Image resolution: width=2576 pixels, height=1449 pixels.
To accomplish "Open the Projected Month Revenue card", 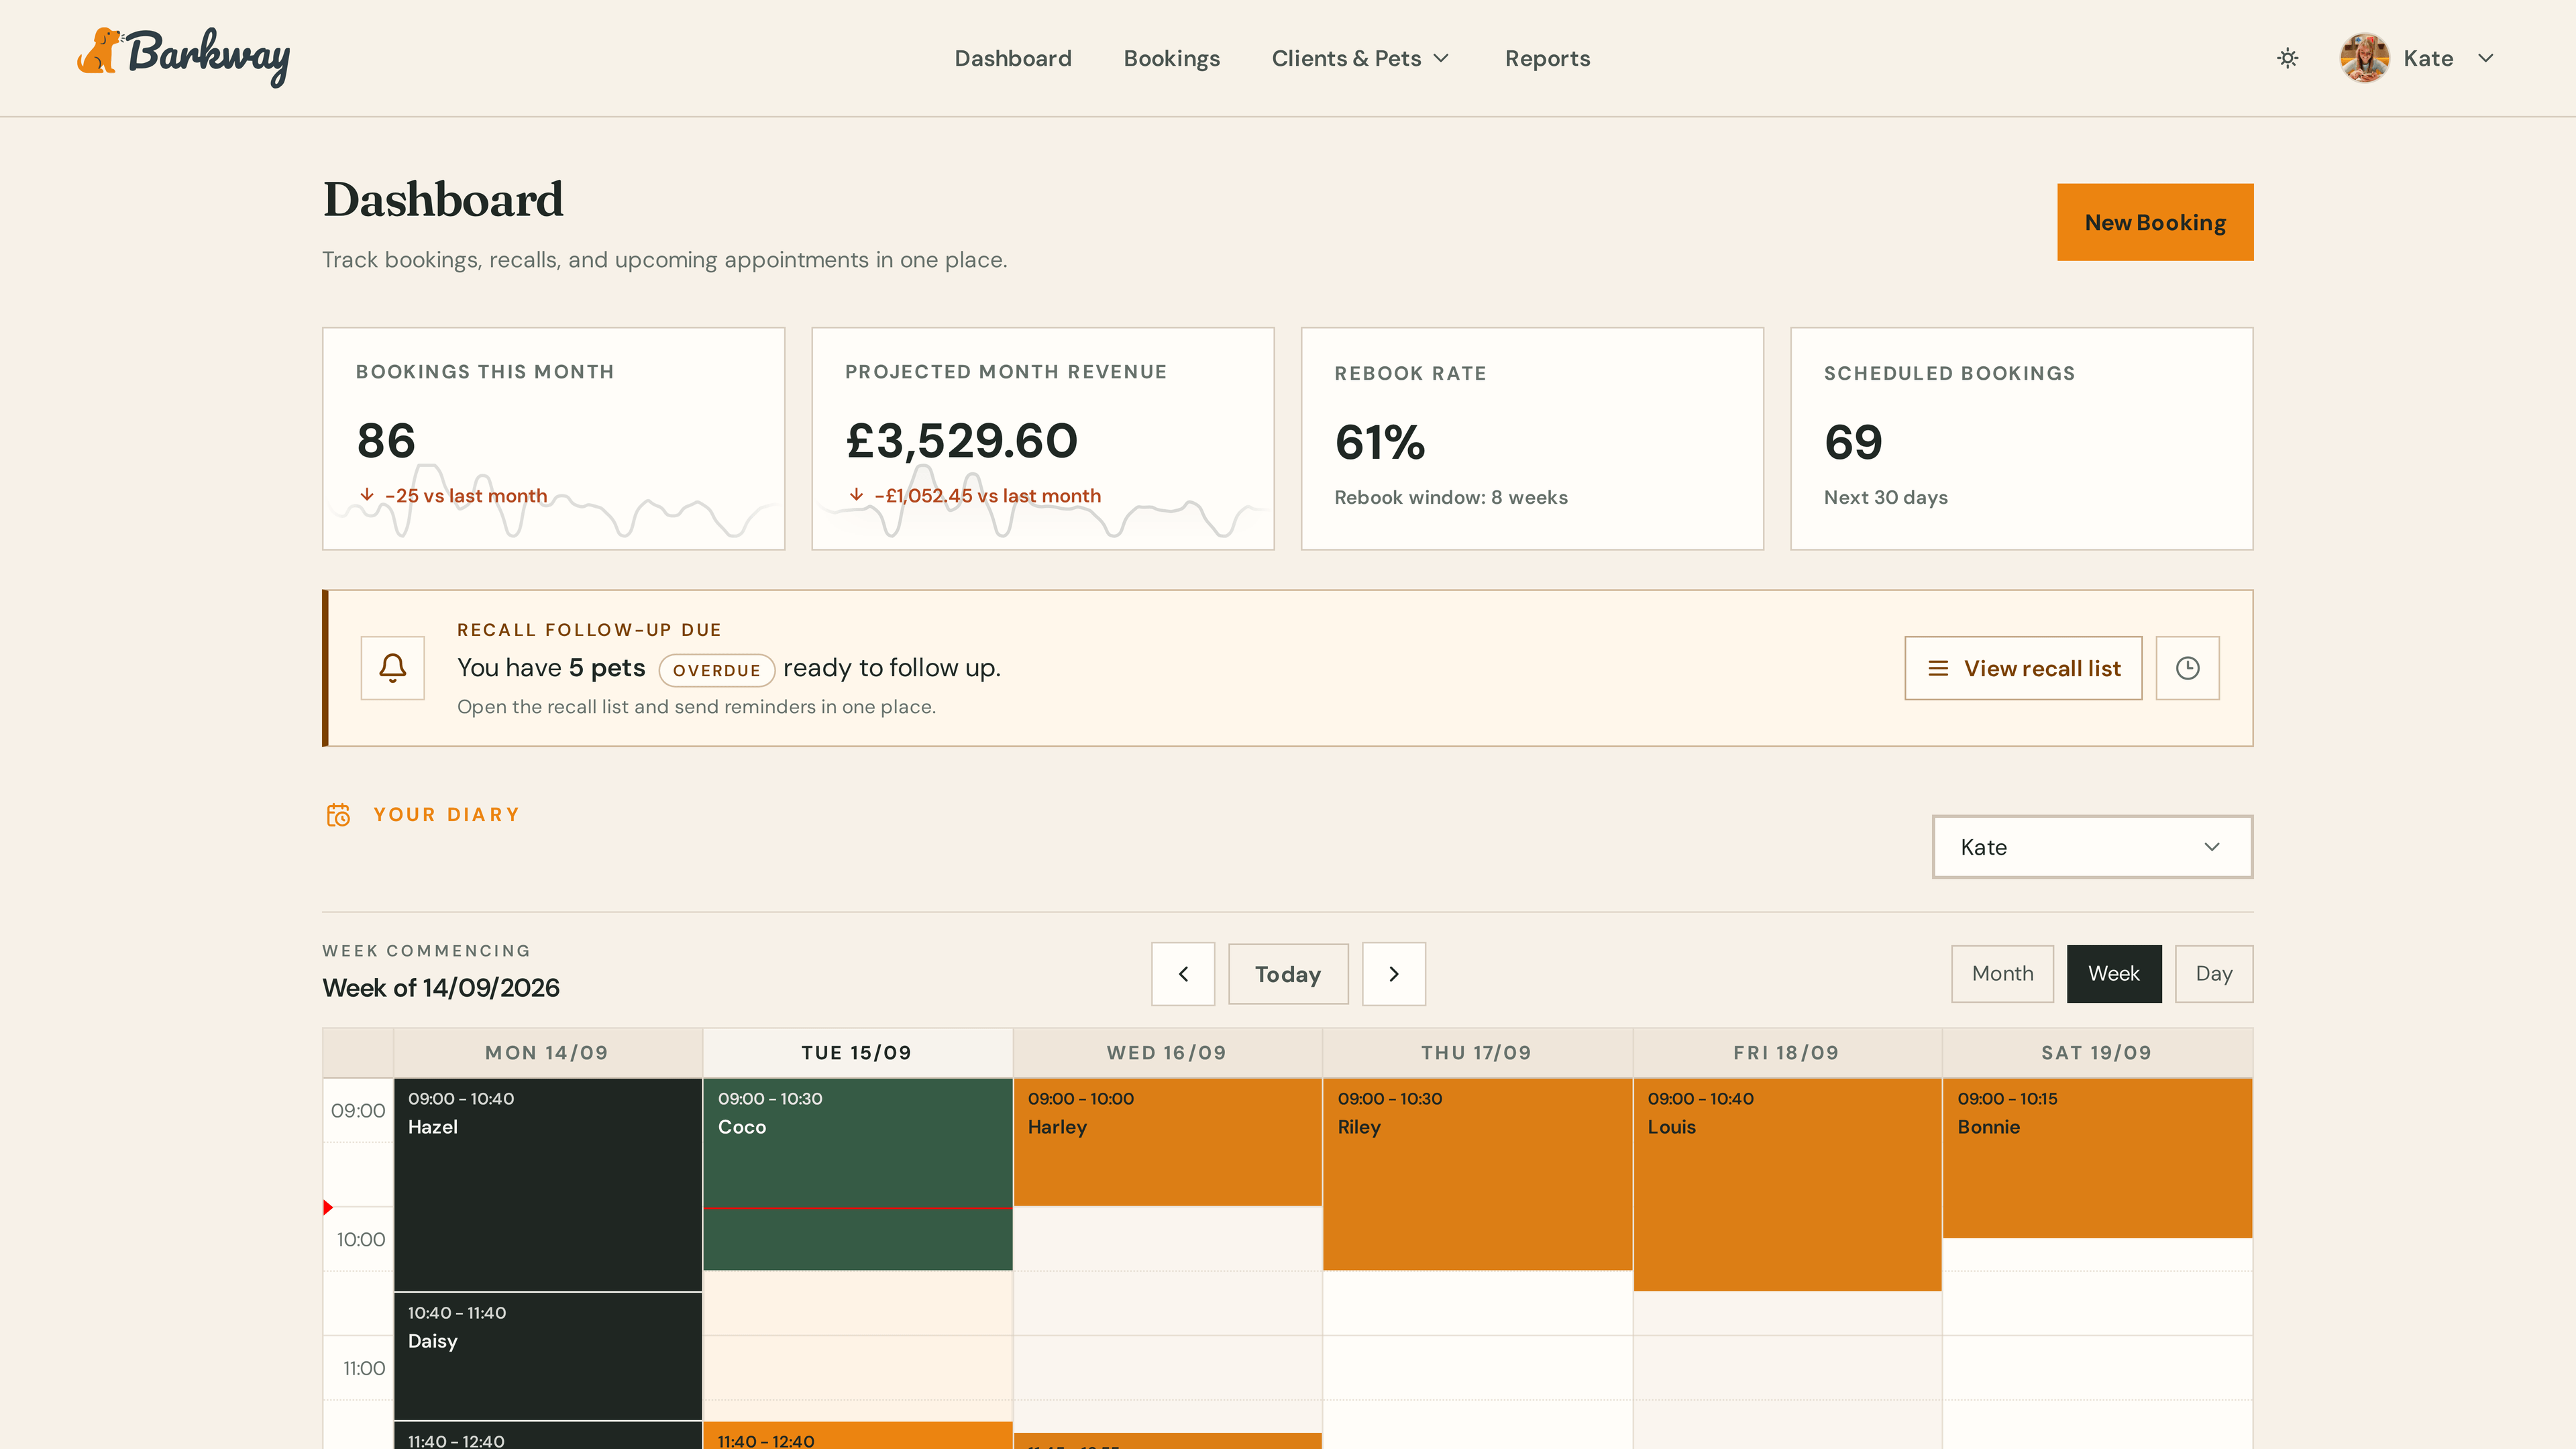I will click(x=1042, y=438).
